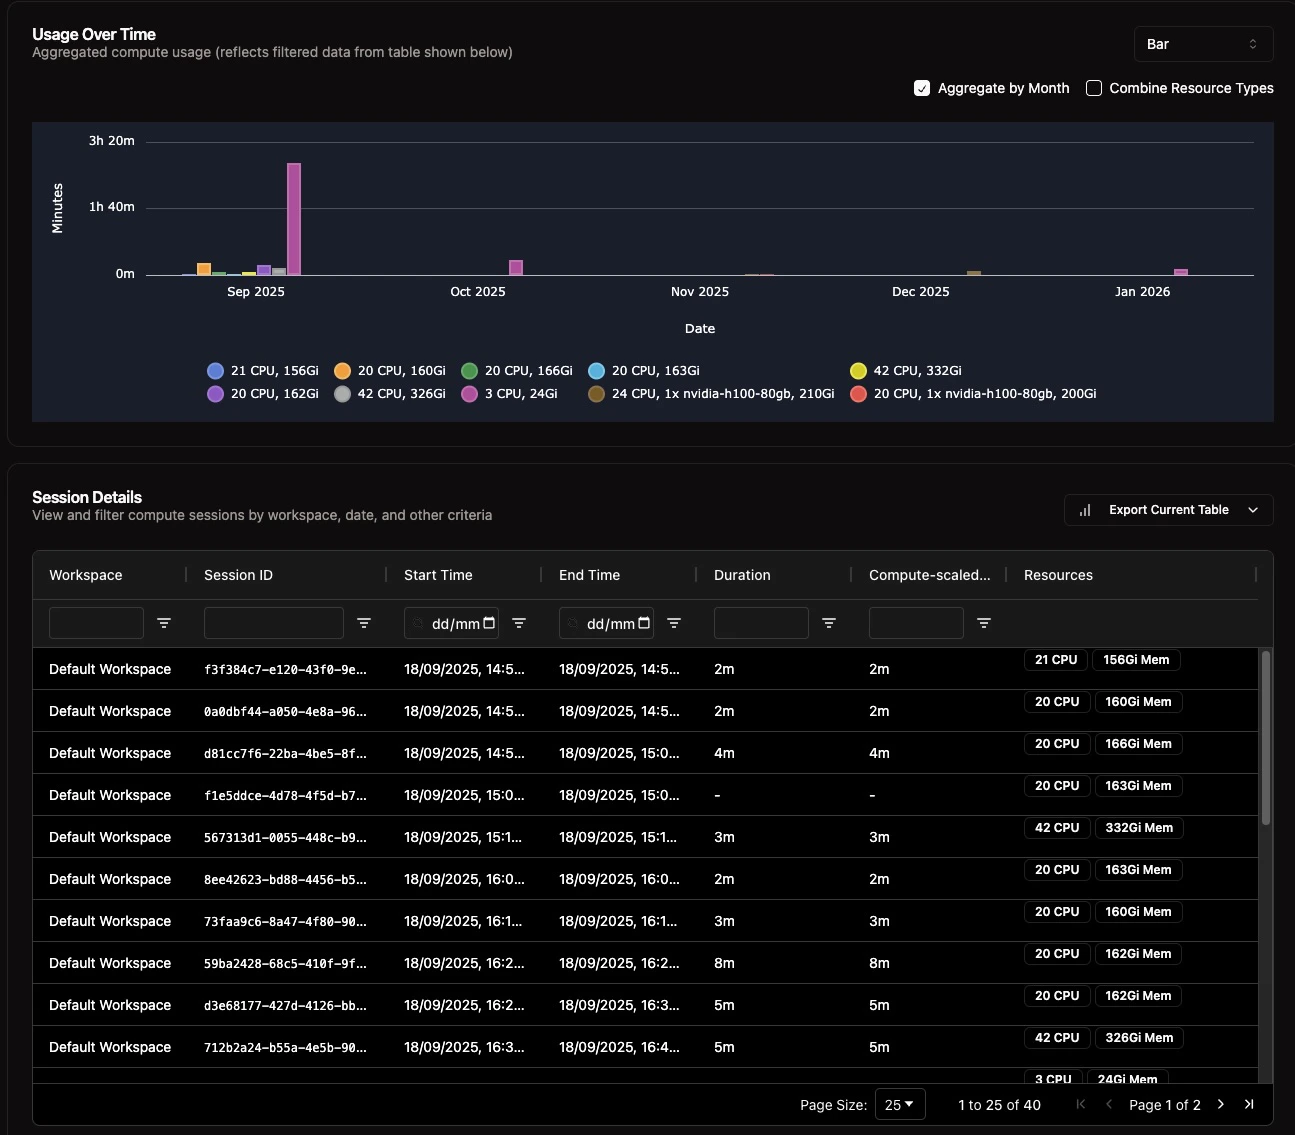Click the Workspace column filter icon
Viewport: 1295px width, 1135px height.
[163, 622]
